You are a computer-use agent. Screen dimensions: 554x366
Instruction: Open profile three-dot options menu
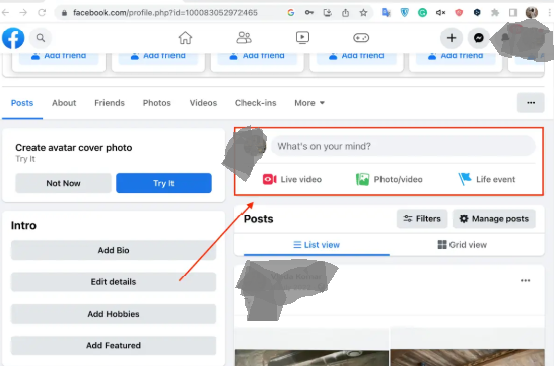(531, 103)
